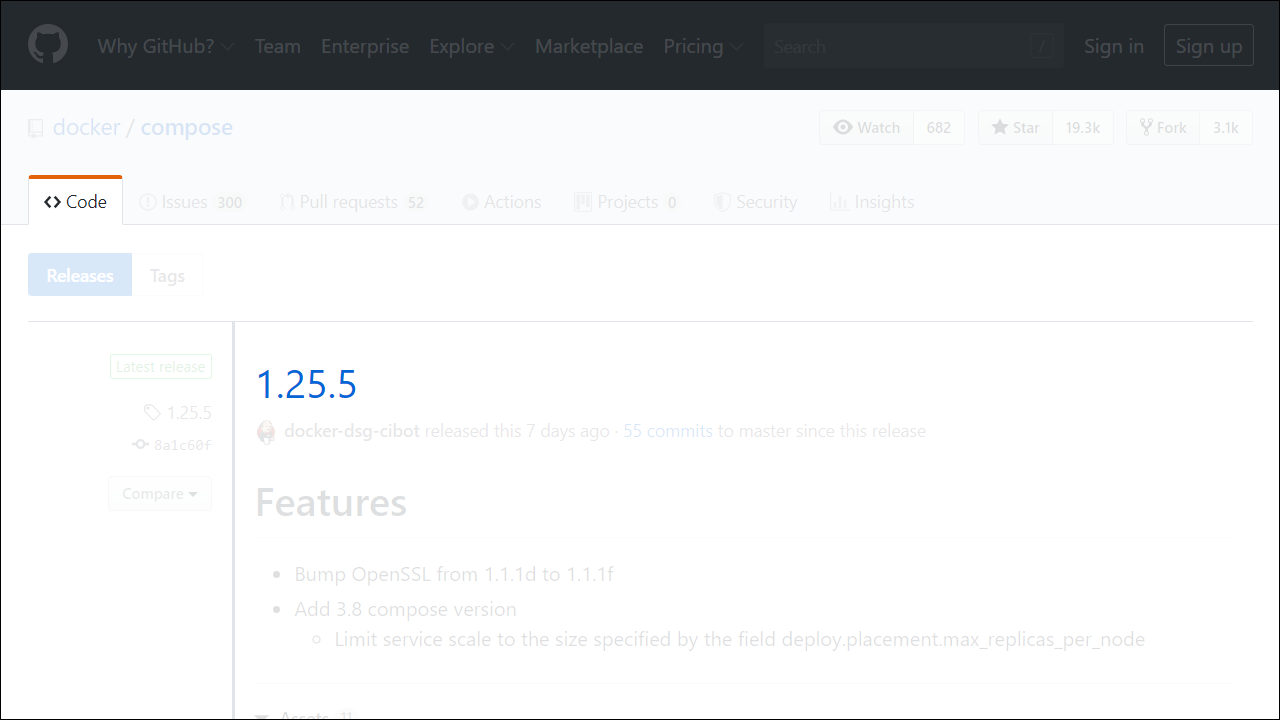View the 682 watchers count
Viewport: 1280px width, 720px height.
939,127
